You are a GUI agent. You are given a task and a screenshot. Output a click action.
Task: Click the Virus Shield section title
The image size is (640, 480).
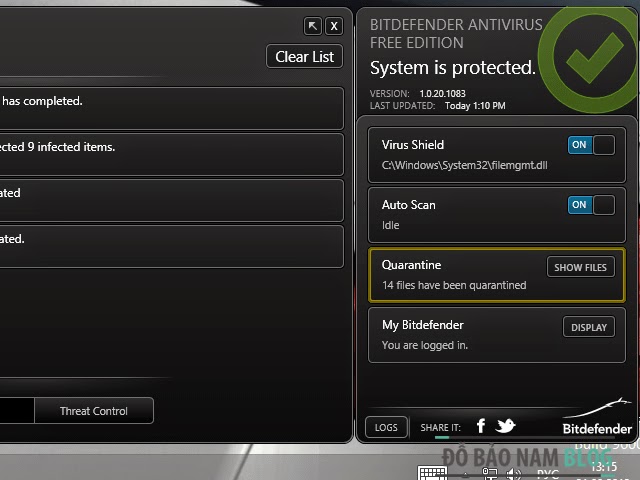pos(413,145)
